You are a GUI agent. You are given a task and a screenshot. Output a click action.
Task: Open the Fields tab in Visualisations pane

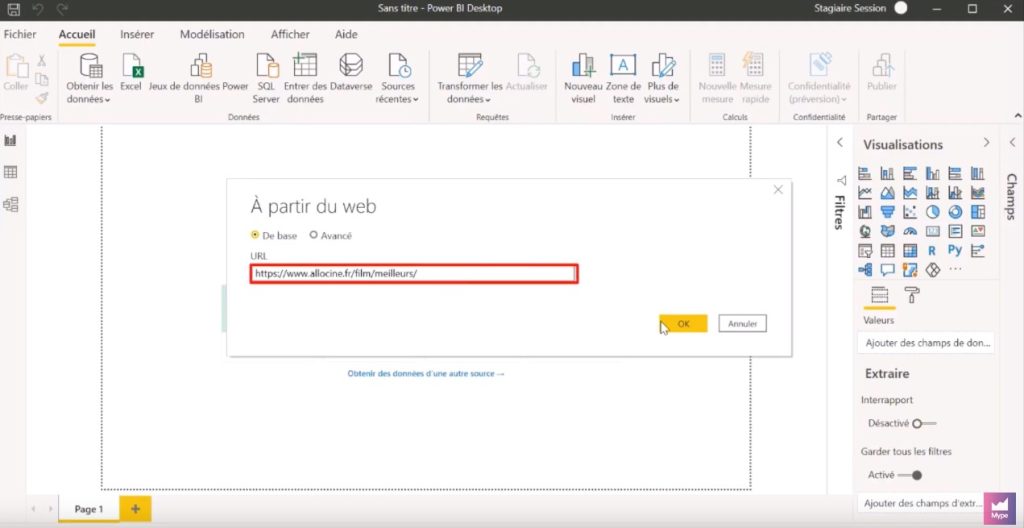[x=880, y=295]
